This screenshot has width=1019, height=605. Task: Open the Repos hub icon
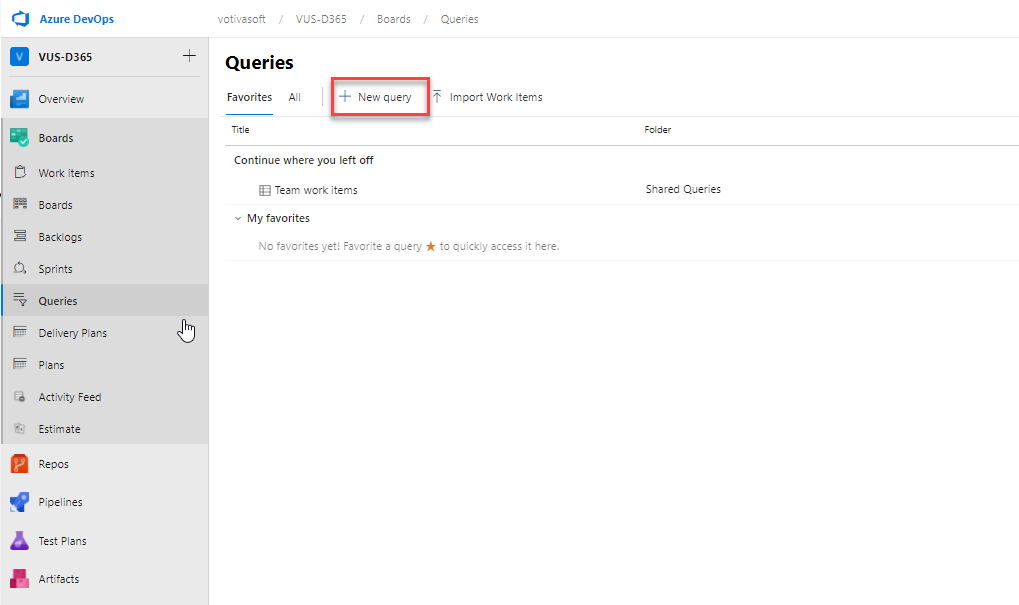point(19,464)
